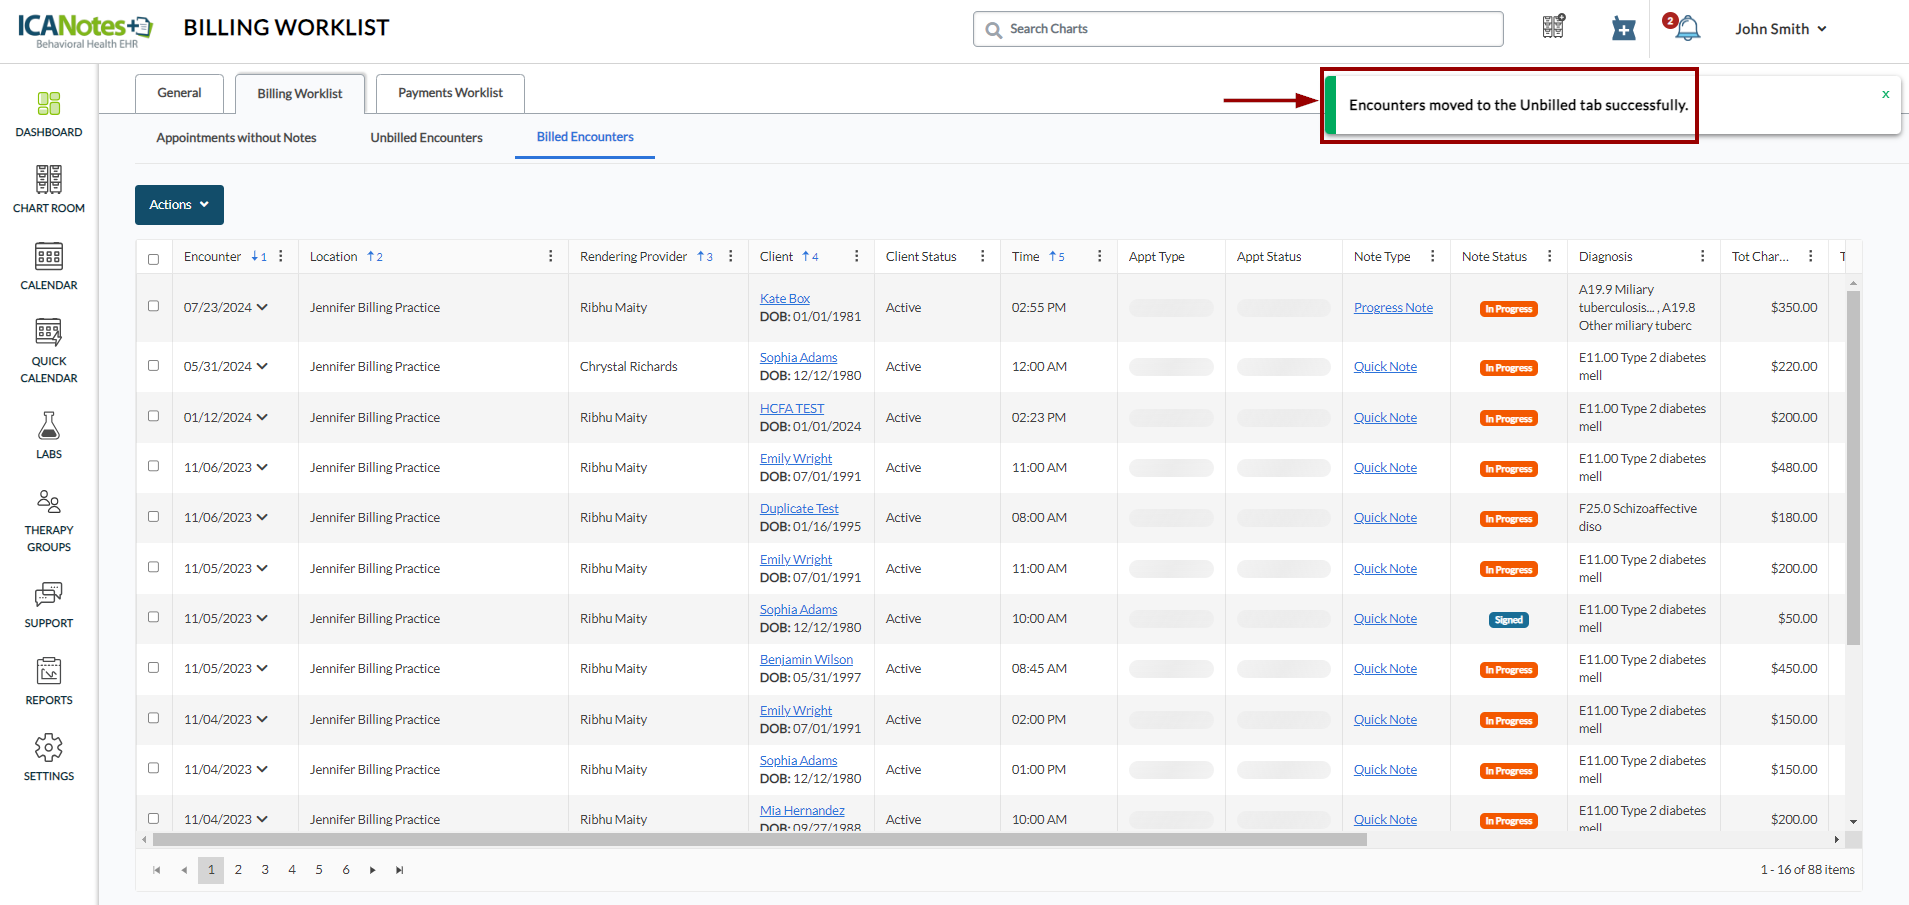Open Kate Box client link
The width and height of the screenshot is (1909, 905).
pos(784,299)
